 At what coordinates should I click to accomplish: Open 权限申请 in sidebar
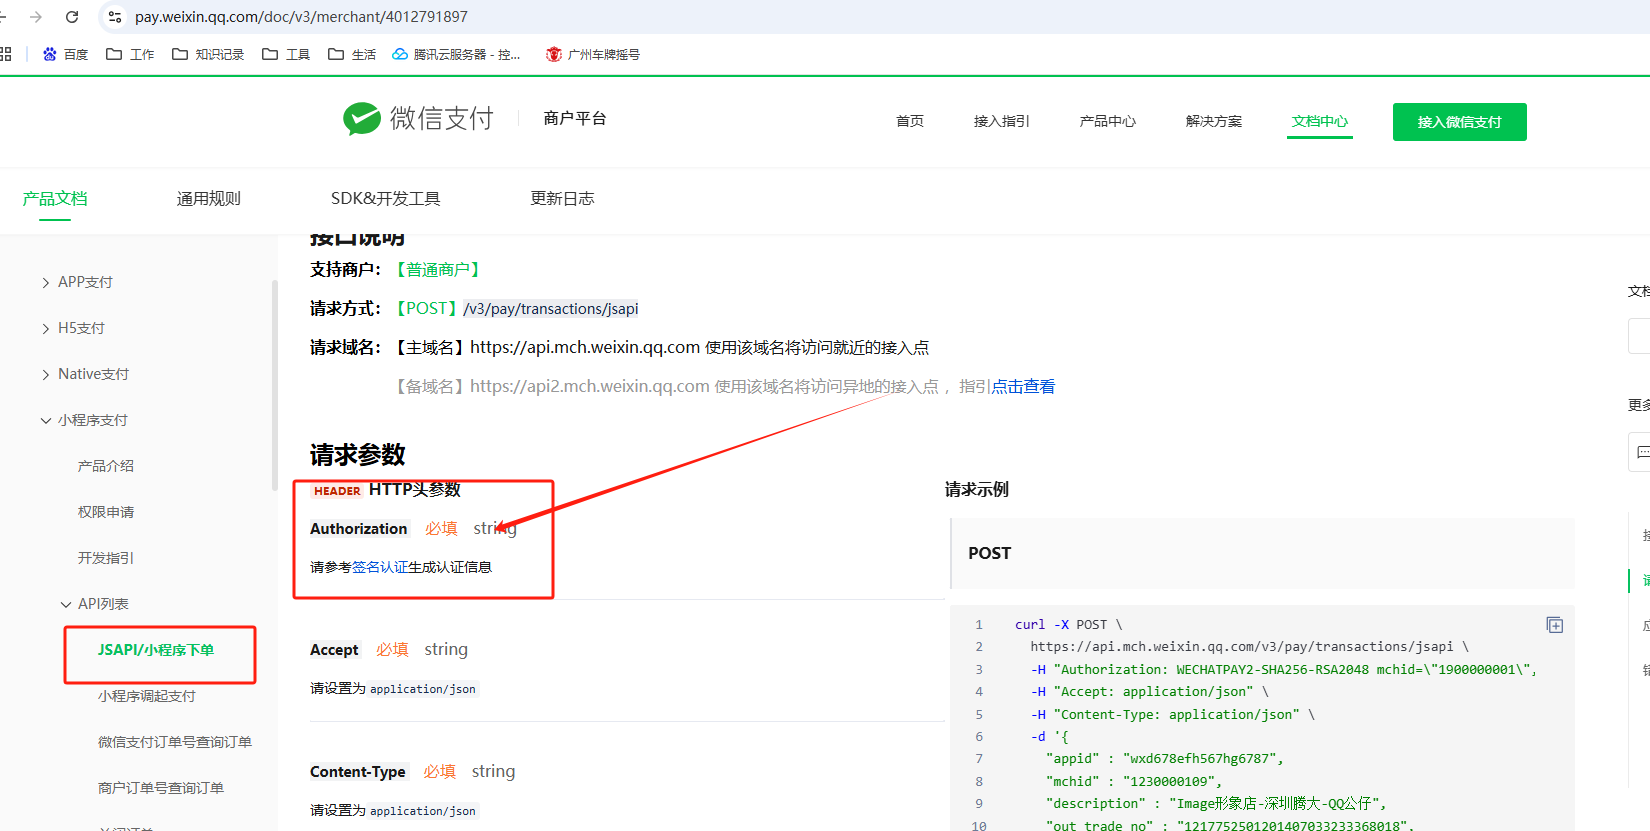(x=106, y=512)
